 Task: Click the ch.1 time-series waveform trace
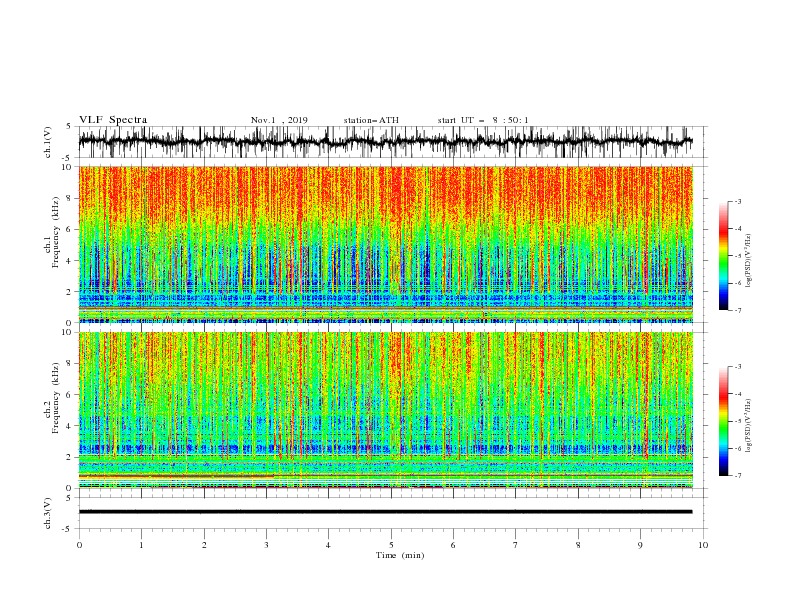tap(385, 142)
